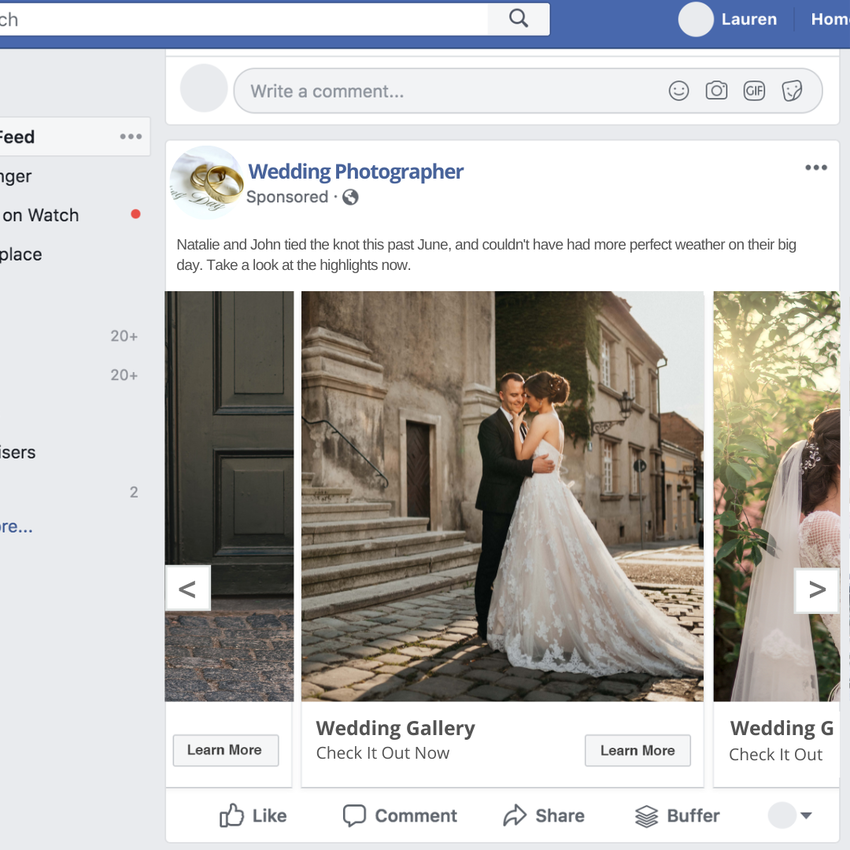Post a sticker in the comment
Viewport: 850px width, 850px height.
792,91
